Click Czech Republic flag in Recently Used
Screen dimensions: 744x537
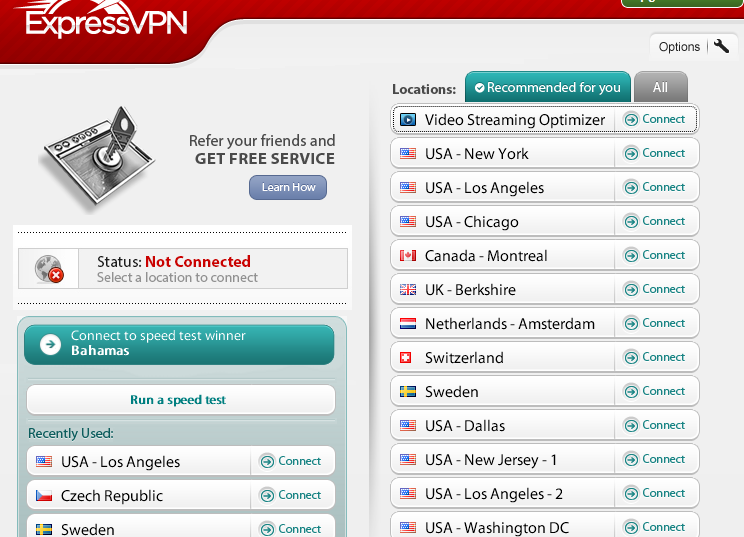pyautogui.click(x=44, y=496)
